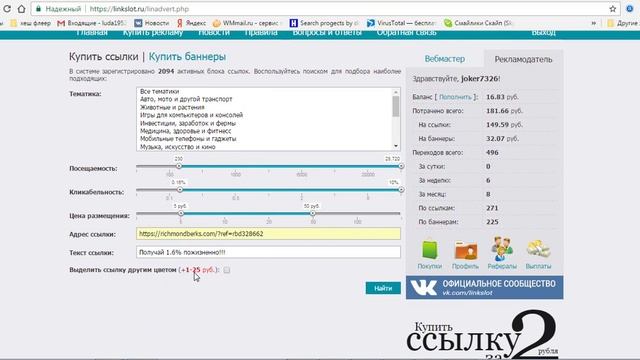
Task: Click the Тематика list scroll down arrow
Action: [x=396, y=146]
